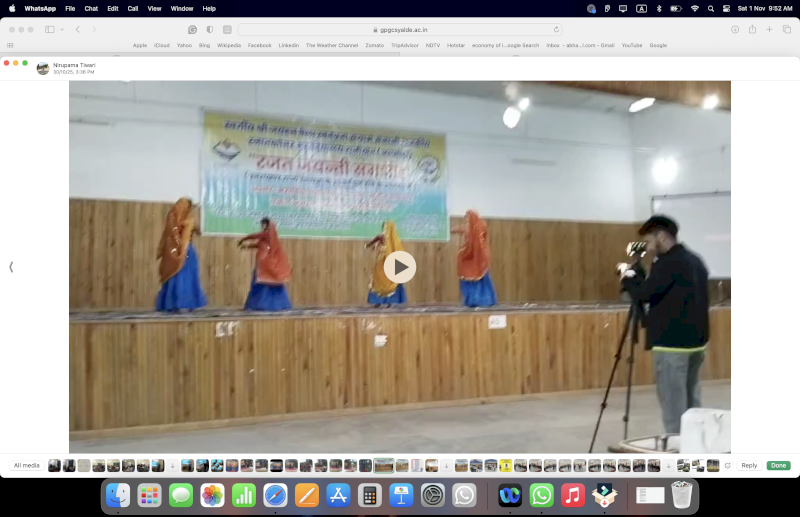This screenshot has width=800, height=517.
Task: Open App Store from the dock
Action: point(338,495)
